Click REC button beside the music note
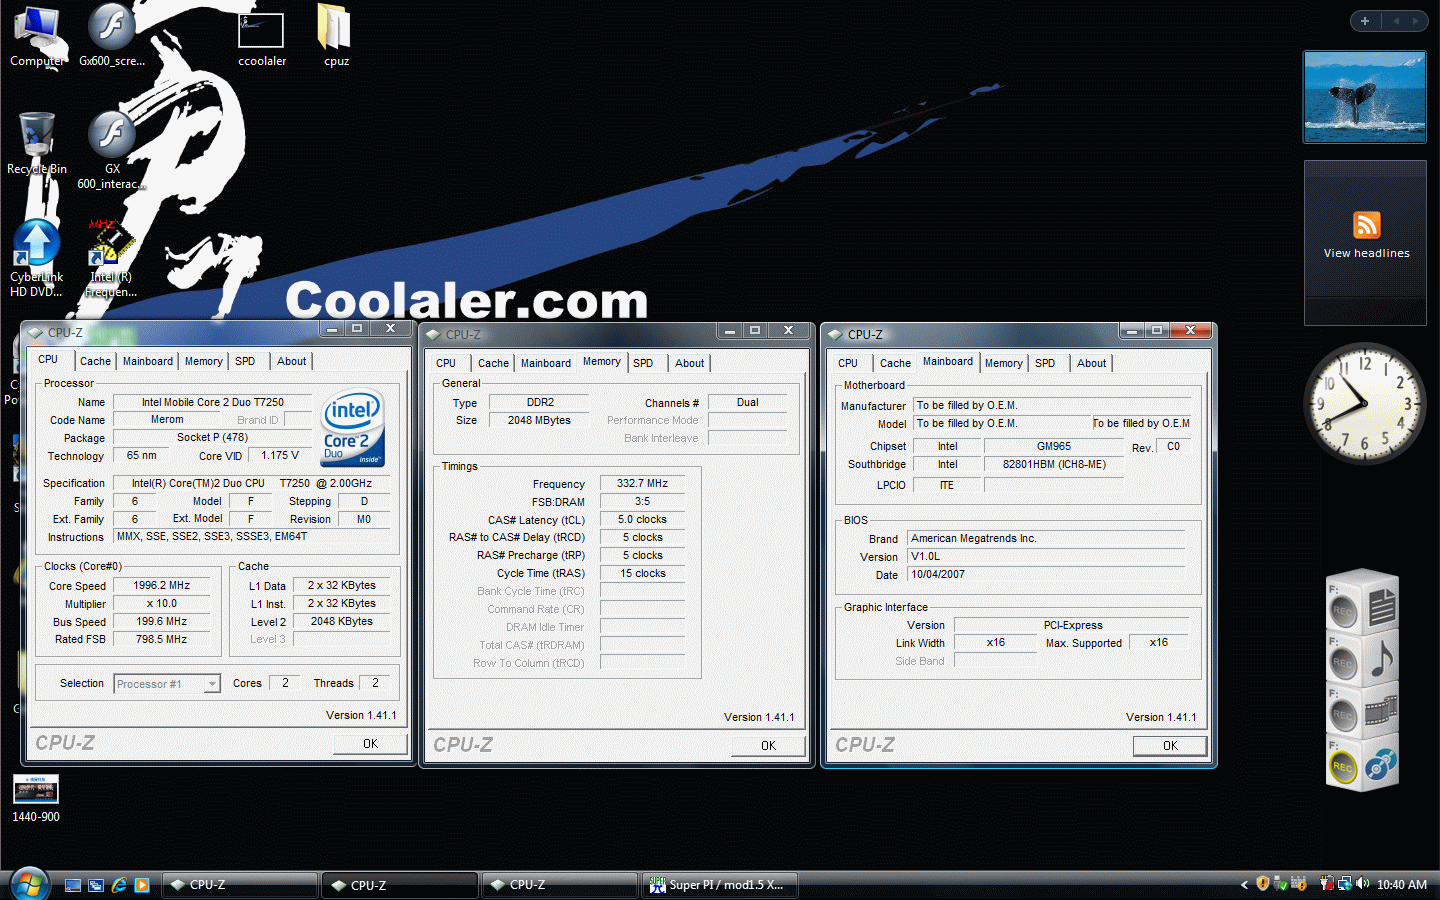This screenshot has height=900, width=1440. click(1343, 663)
